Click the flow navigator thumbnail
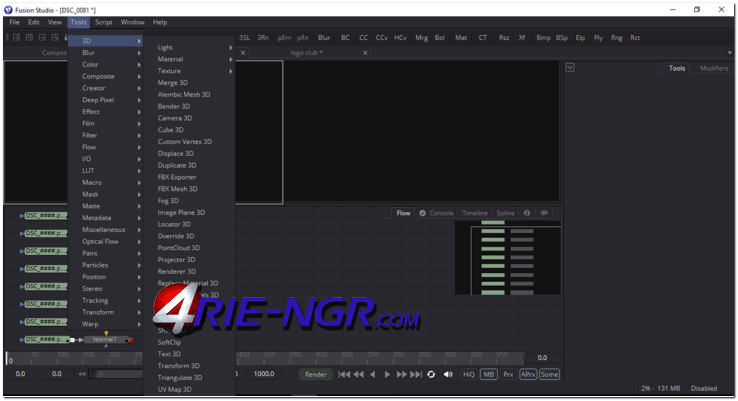Screen dimensions: 738x401 507,257
